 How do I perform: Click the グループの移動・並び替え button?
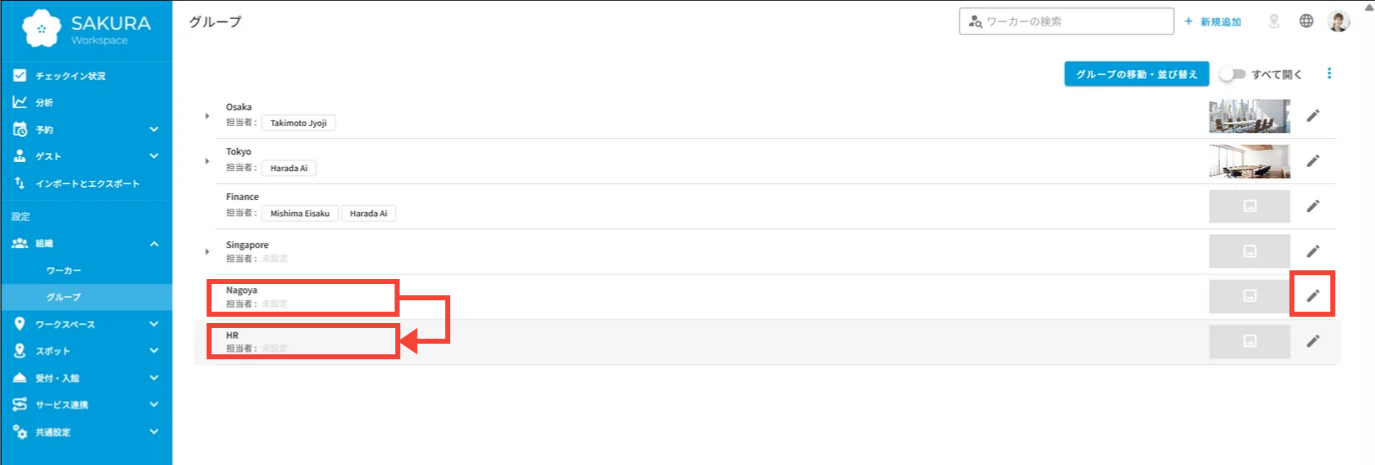(1137, 74)
